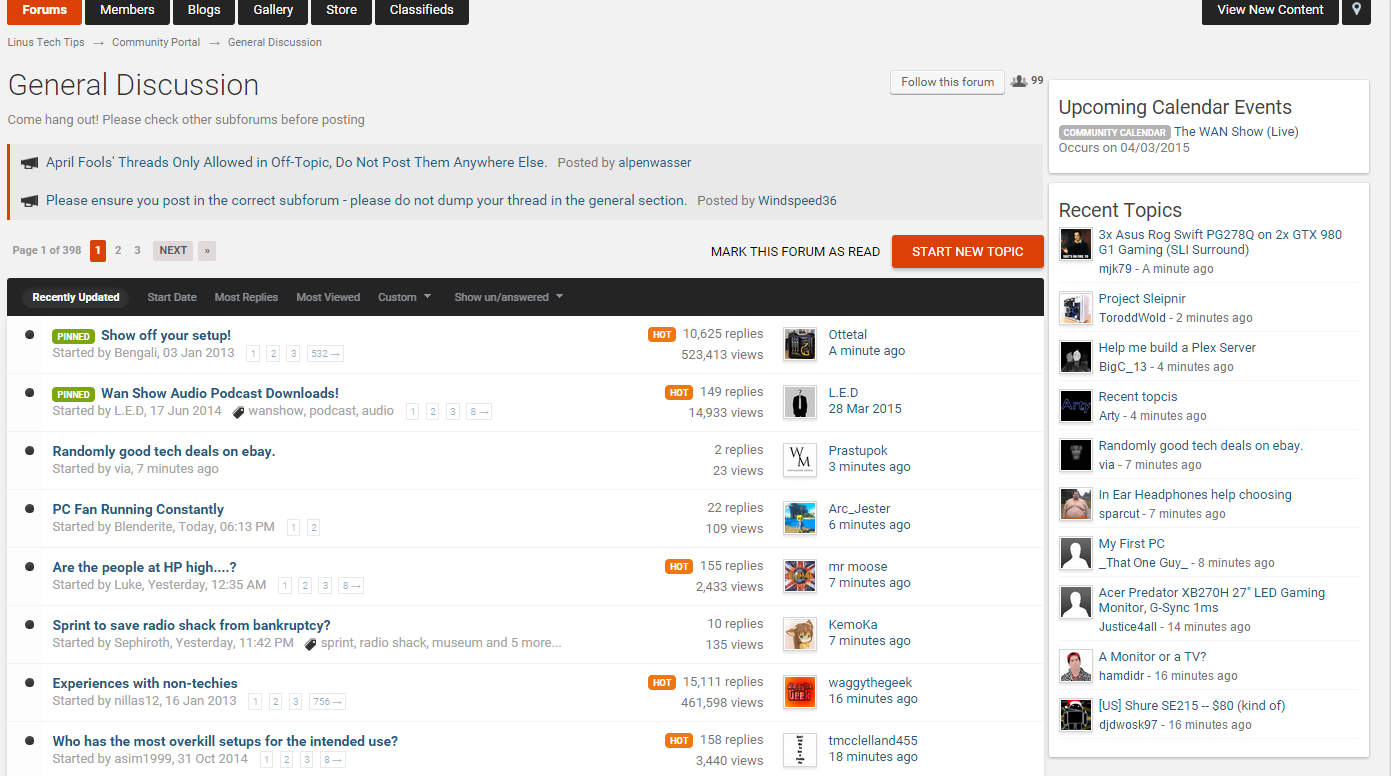Open the Blogs tab
Image resolution: width=1391 pixels, height=776 pixels.
point(204,10)
